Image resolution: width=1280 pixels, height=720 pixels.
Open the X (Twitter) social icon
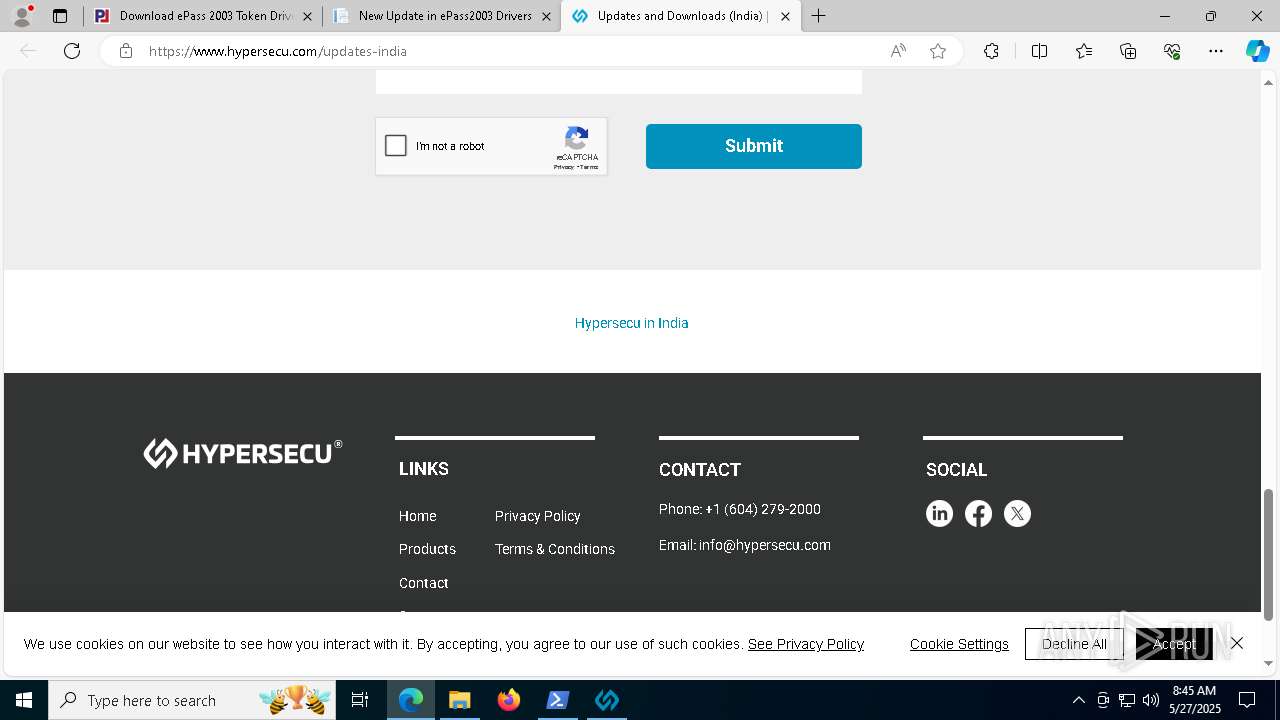[x=1017, y=514]
